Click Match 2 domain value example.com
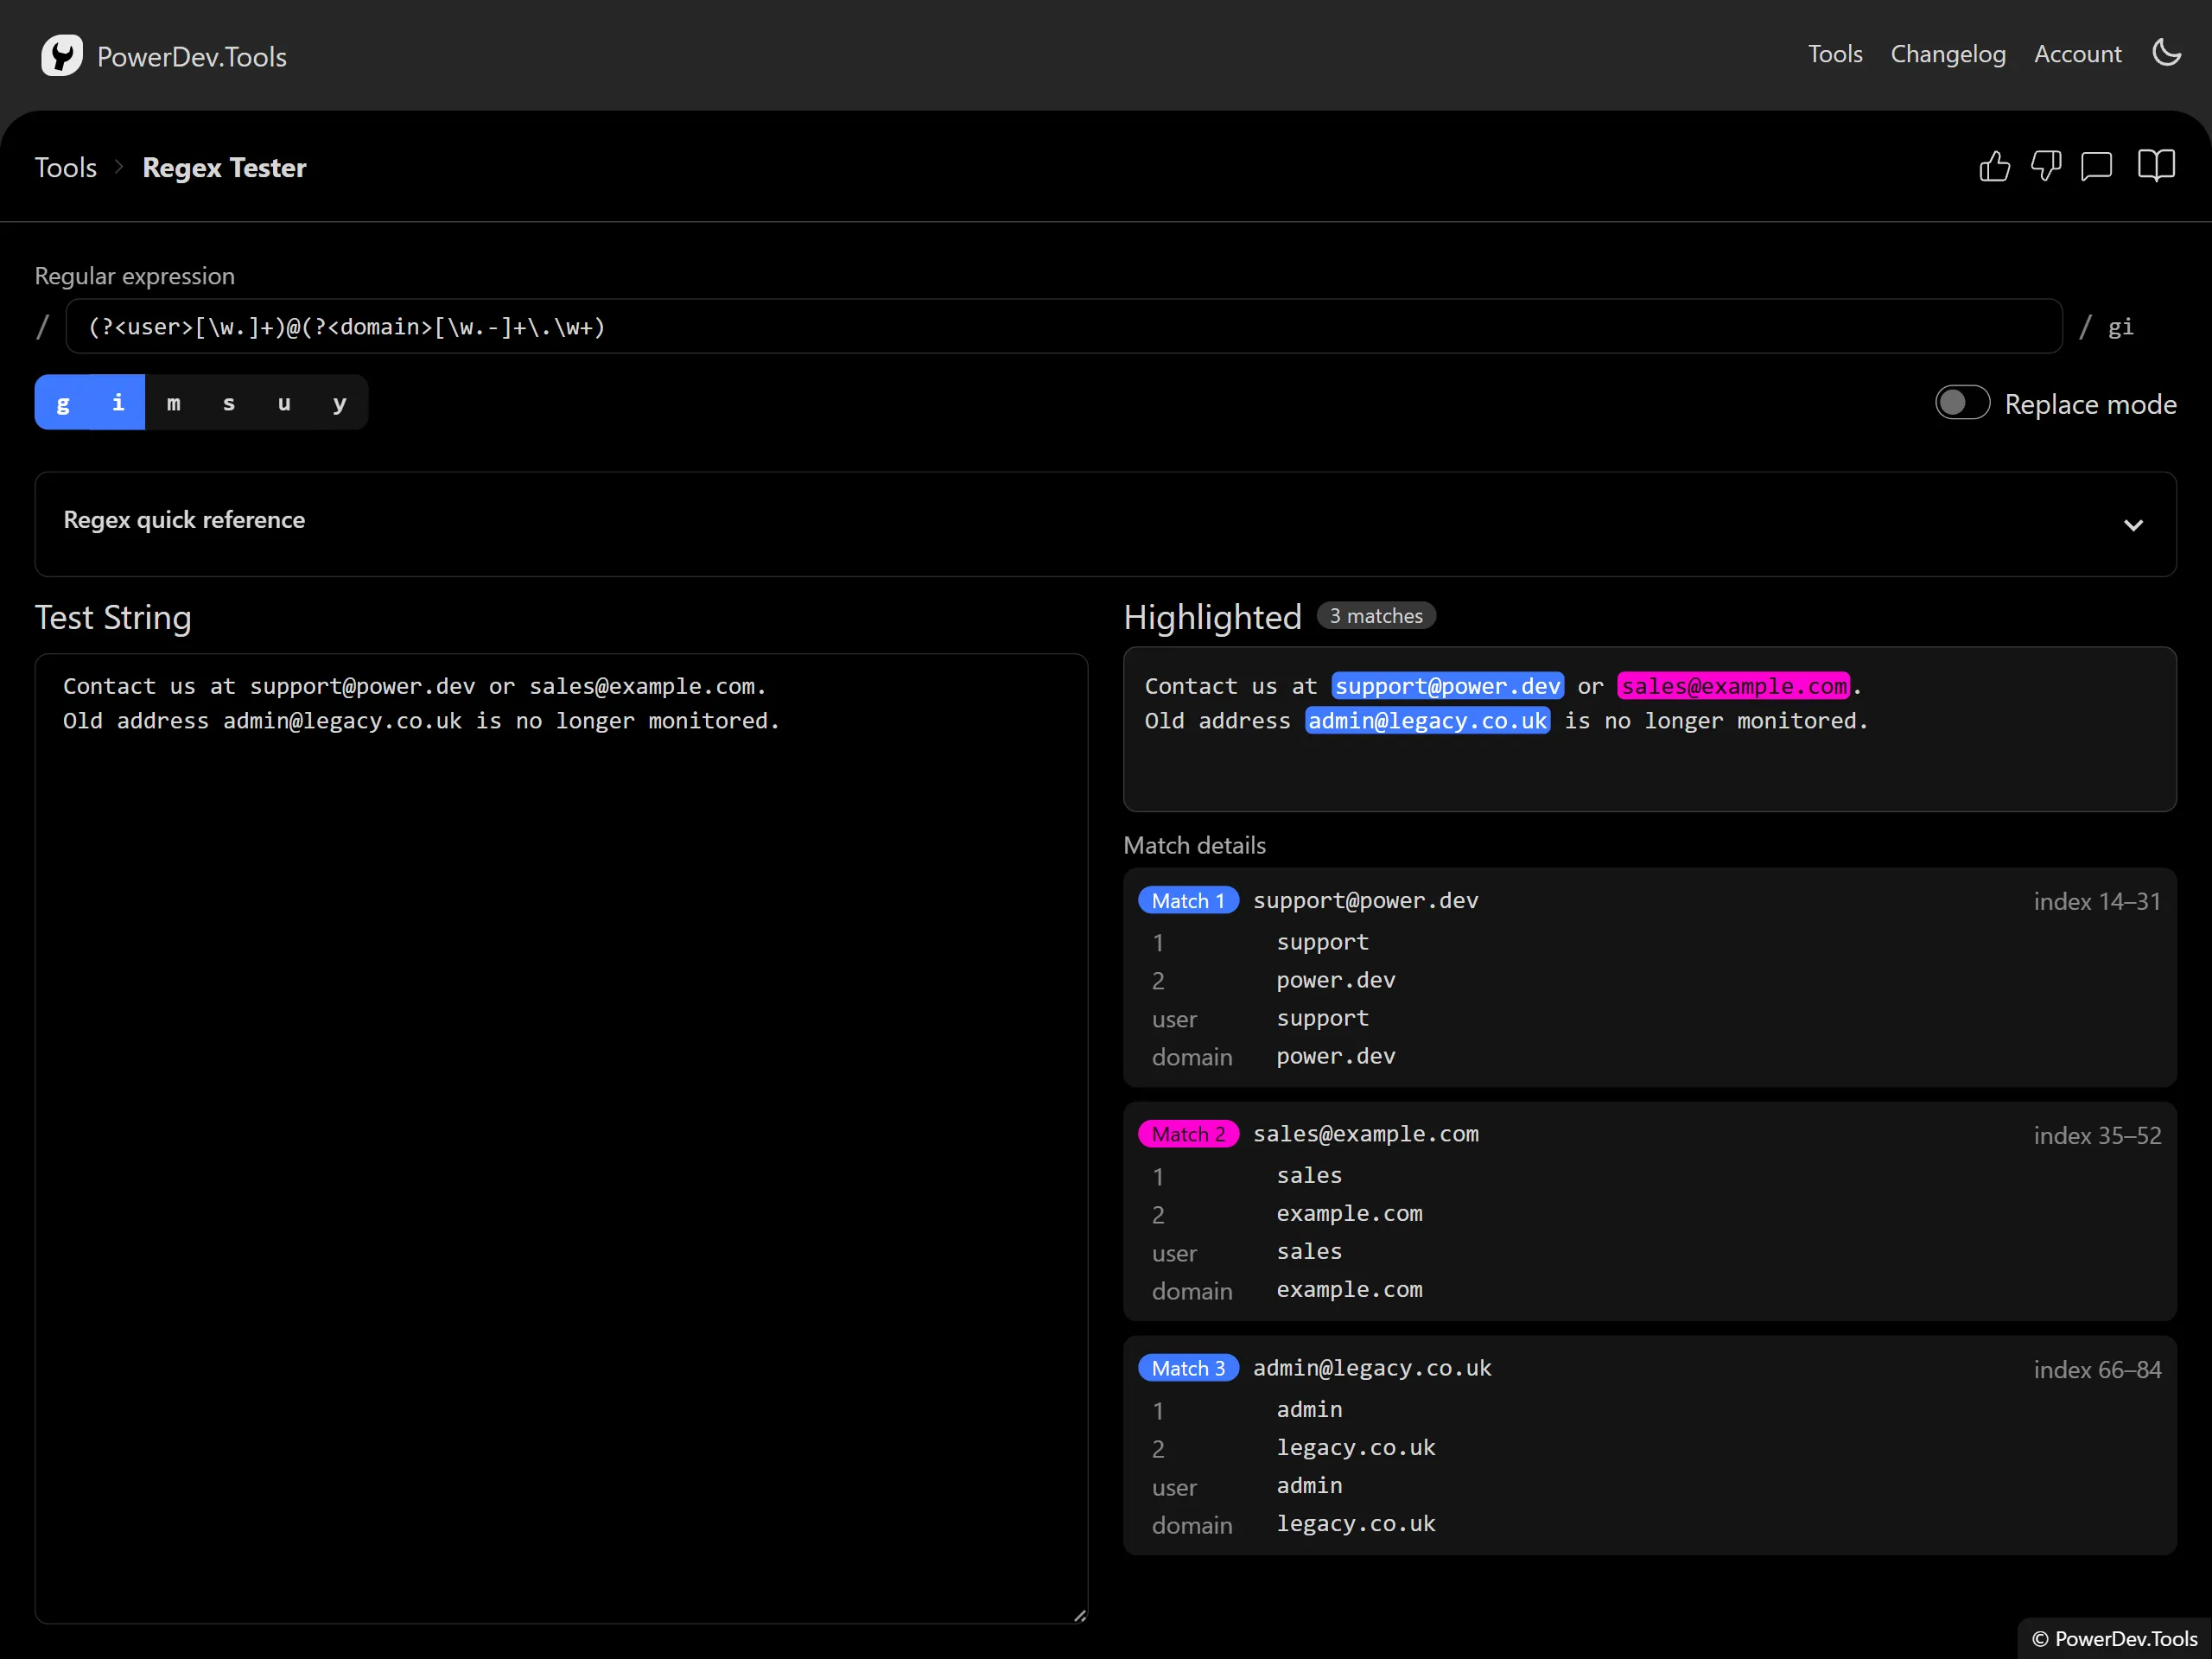 (x=1349, y=1290)
